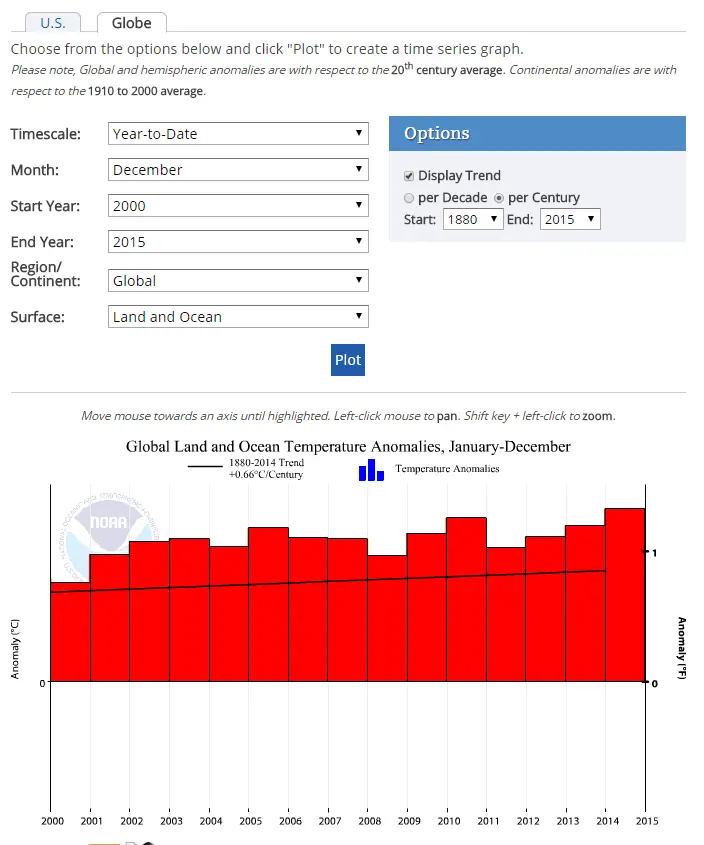The width and height of the screenshot is (704, 845).
Task: Click the black trend line legend marker
Action: 205,467
